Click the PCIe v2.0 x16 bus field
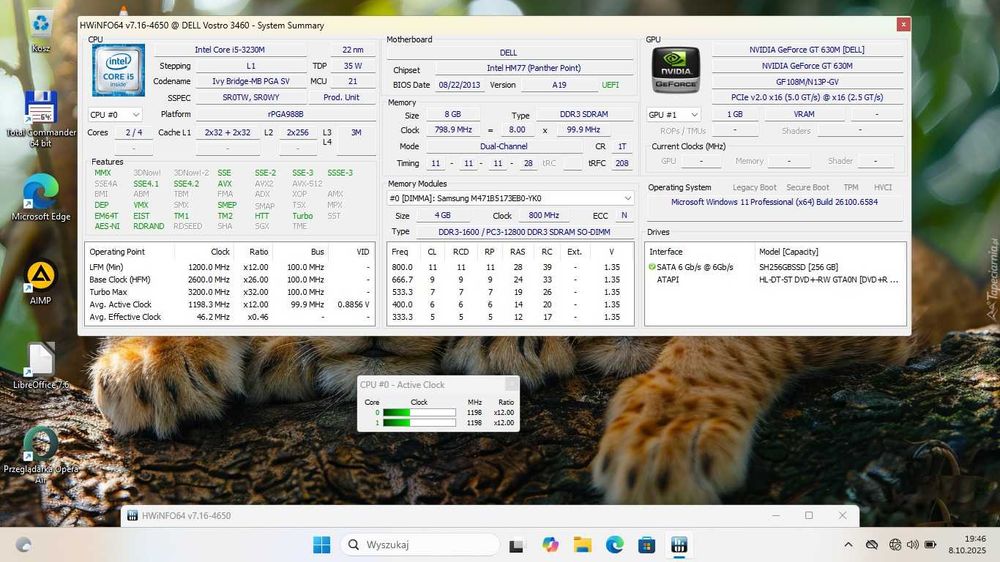Screen dimensions: 1000x562 tap(807, 98)
